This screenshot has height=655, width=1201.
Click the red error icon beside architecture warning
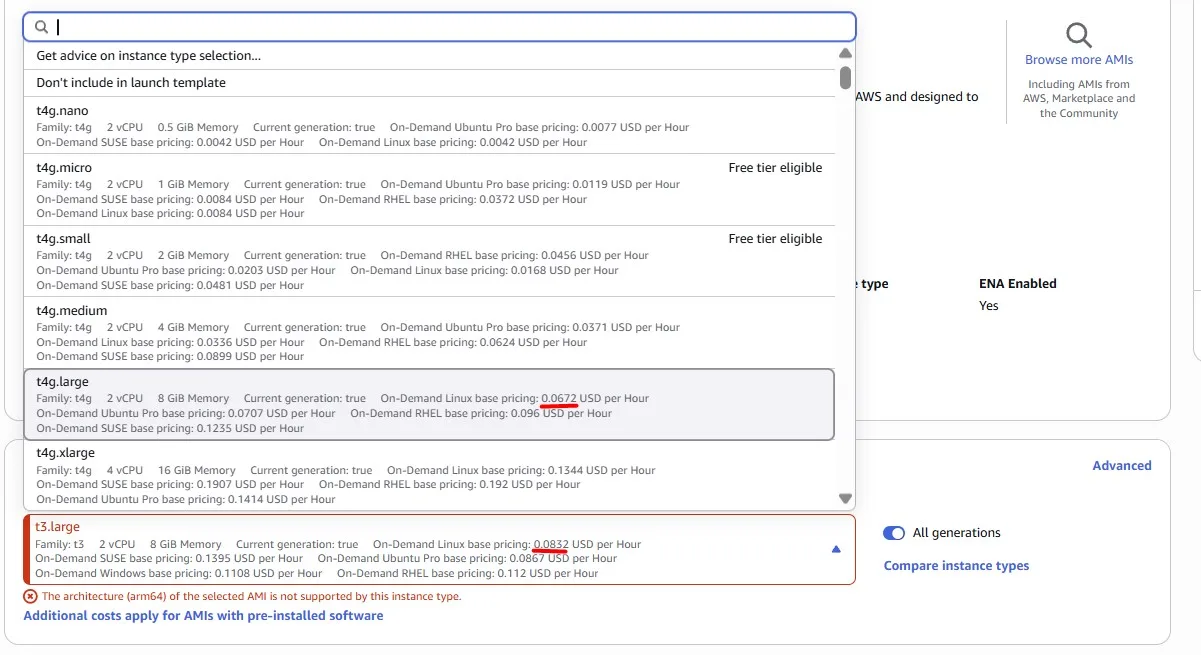[30, 596]
